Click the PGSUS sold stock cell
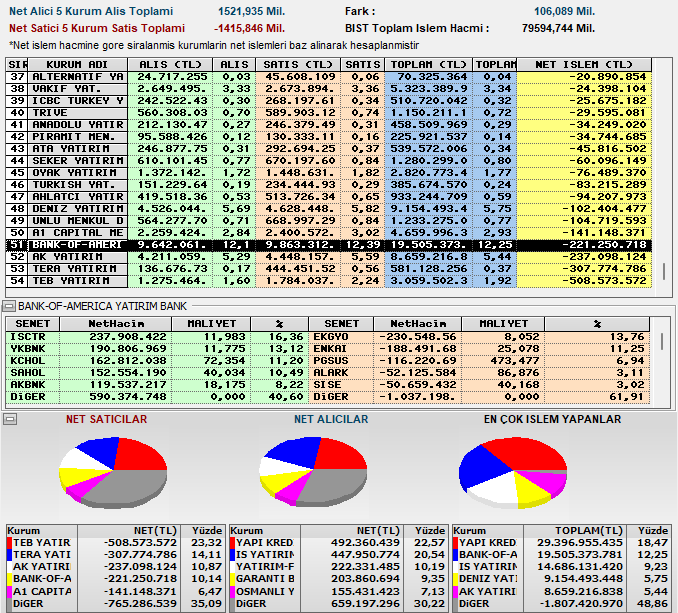This screenshot has width=678, height=613. point(341,361)
